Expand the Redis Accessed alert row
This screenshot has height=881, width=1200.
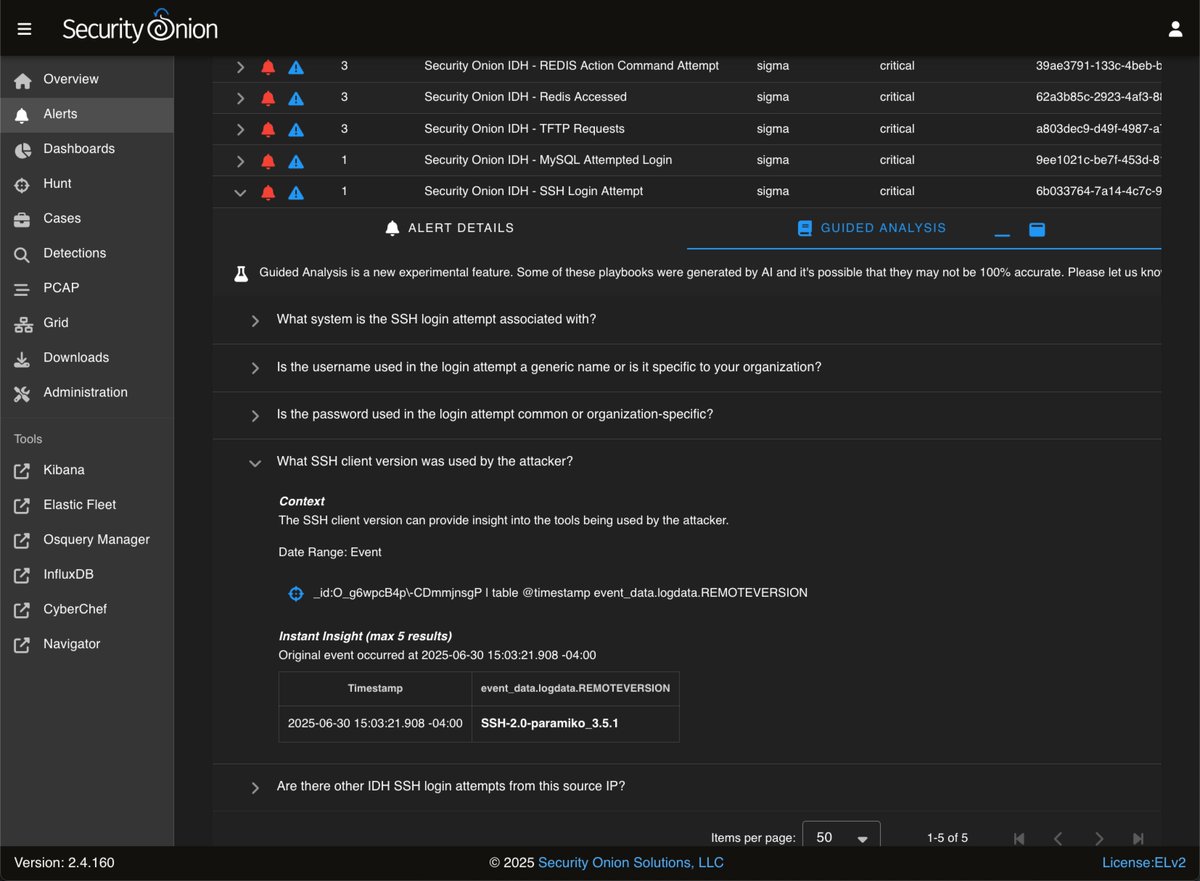[240, 98]
